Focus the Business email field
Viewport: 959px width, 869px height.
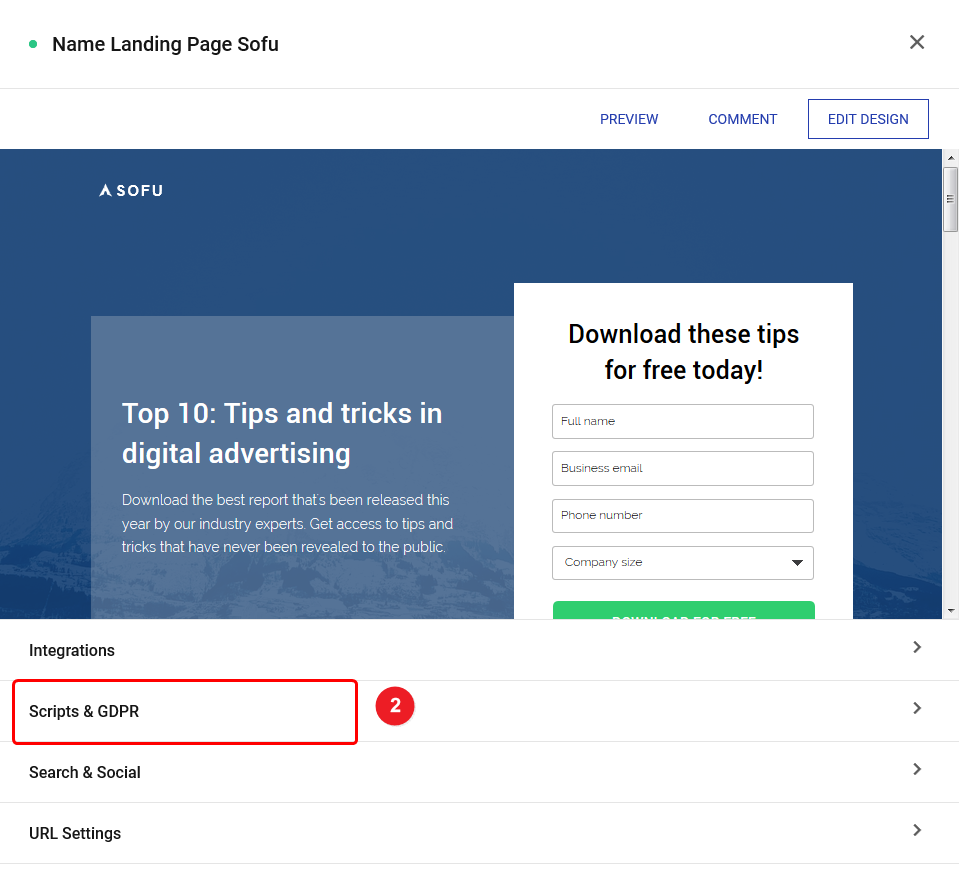tap(683, 468)
